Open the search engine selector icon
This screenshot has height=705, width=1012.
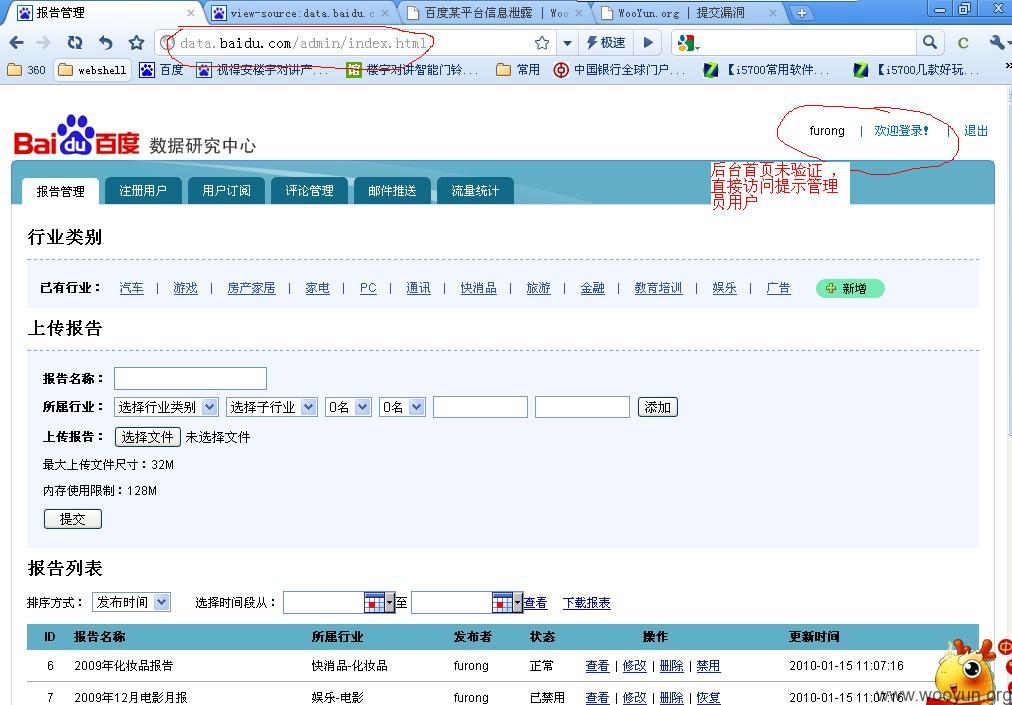click(x=688, y=43)
